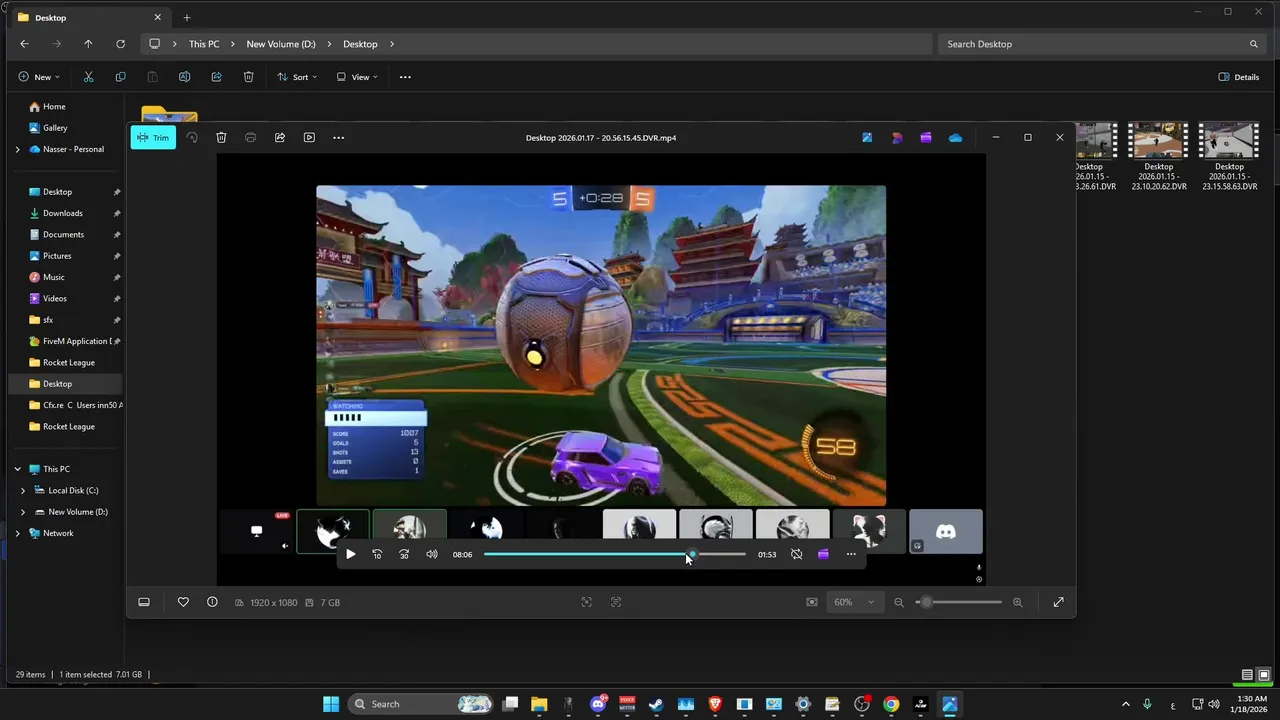Click New Volume (D:) in the address breadcrumb
The height and width of the screenshot is (720, 1280).
(x=281, y=44)
